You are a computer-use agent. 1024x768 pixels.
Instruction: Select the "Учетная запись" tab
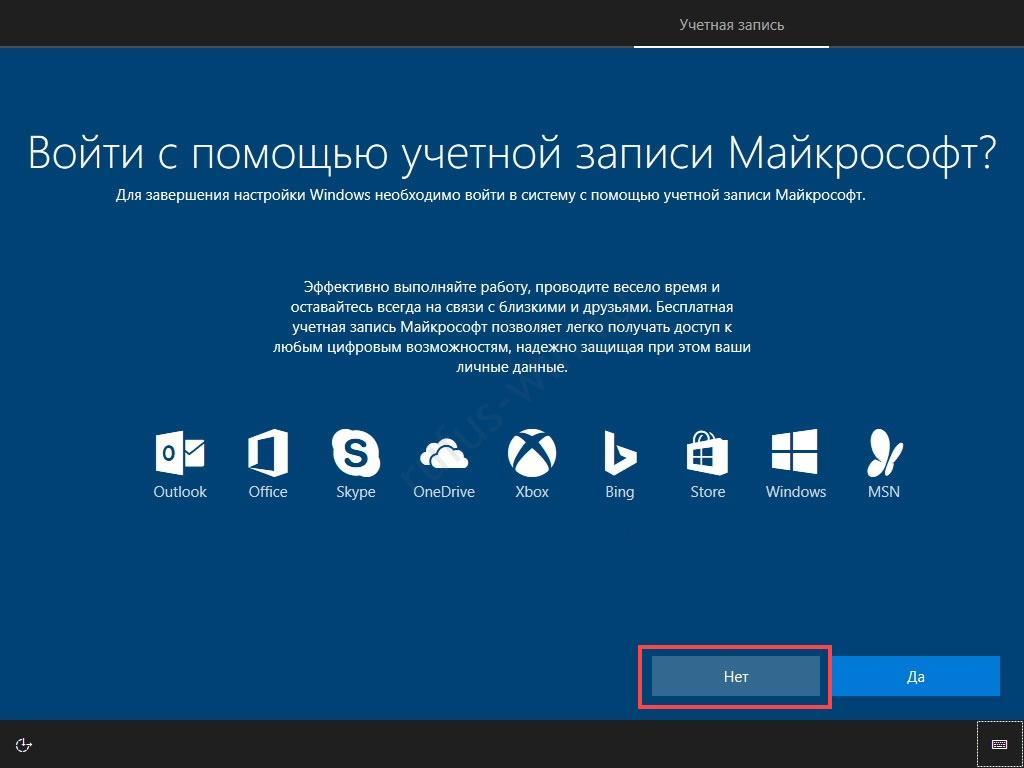point(731,25)
